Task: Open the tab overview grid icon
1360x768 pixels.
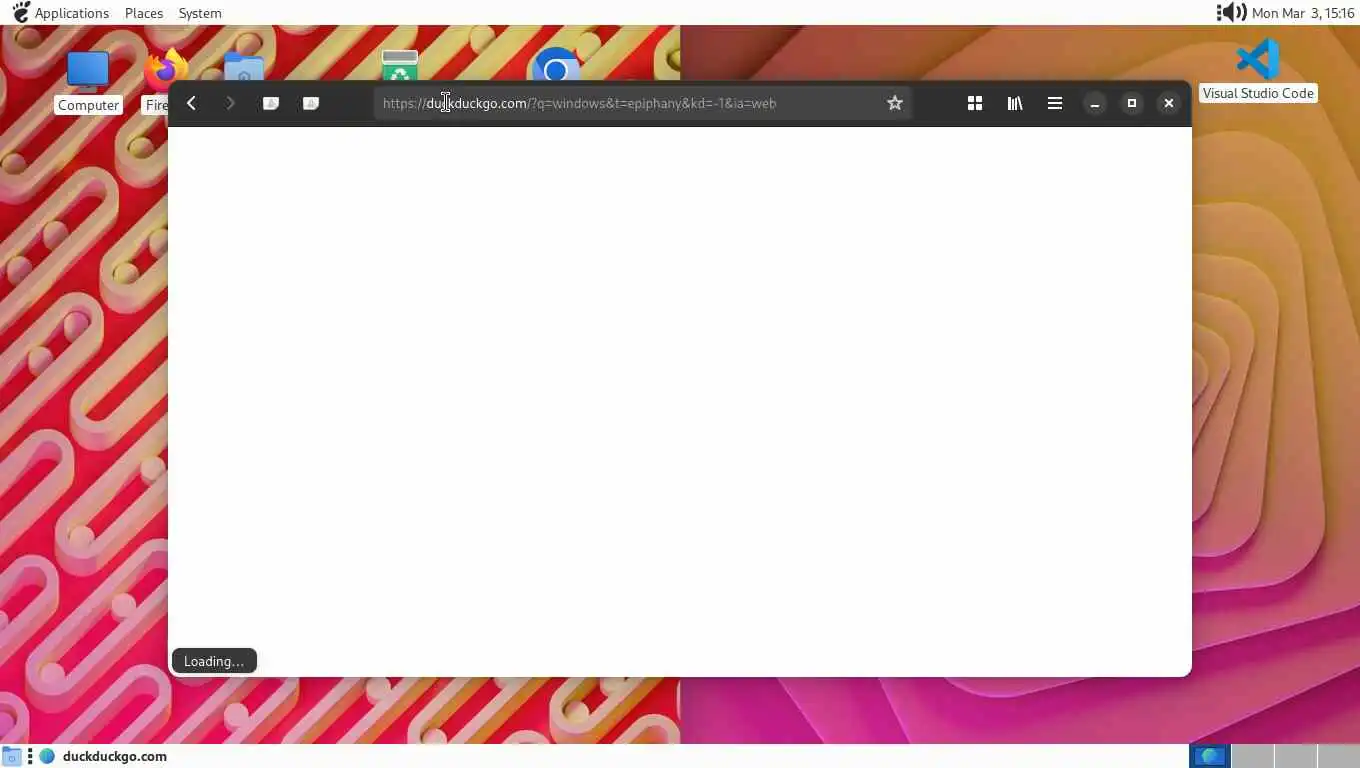Action: pos(975,103)
